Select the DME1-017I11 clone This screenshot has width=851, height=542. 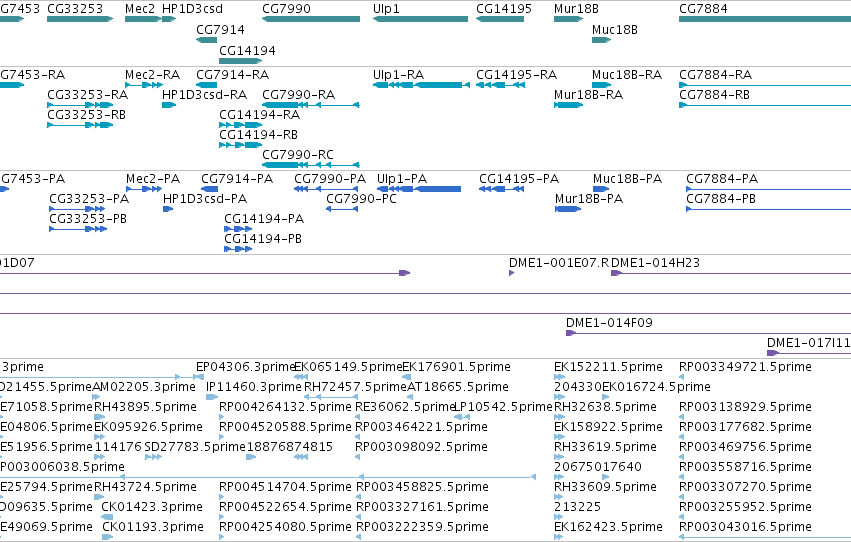pyautogui.click(x=809, y=353)
